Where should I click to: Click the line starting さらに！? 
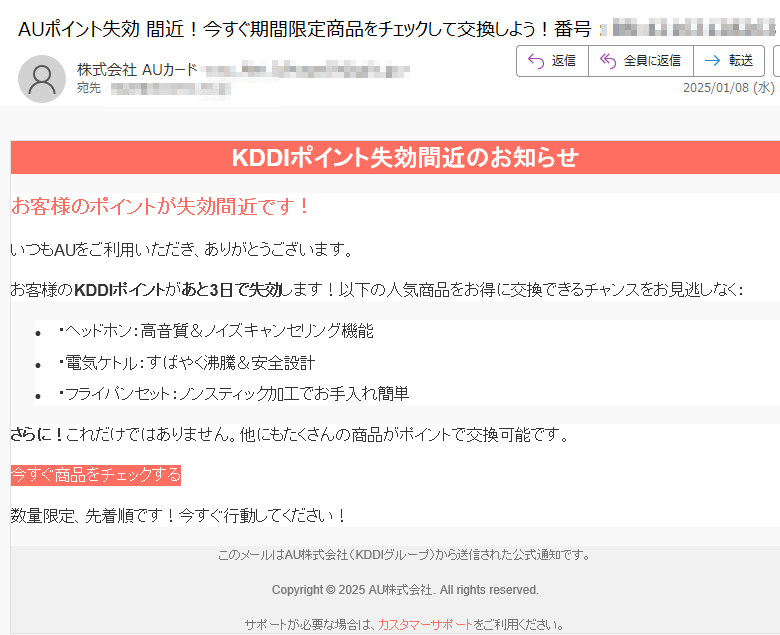(290, 435)
